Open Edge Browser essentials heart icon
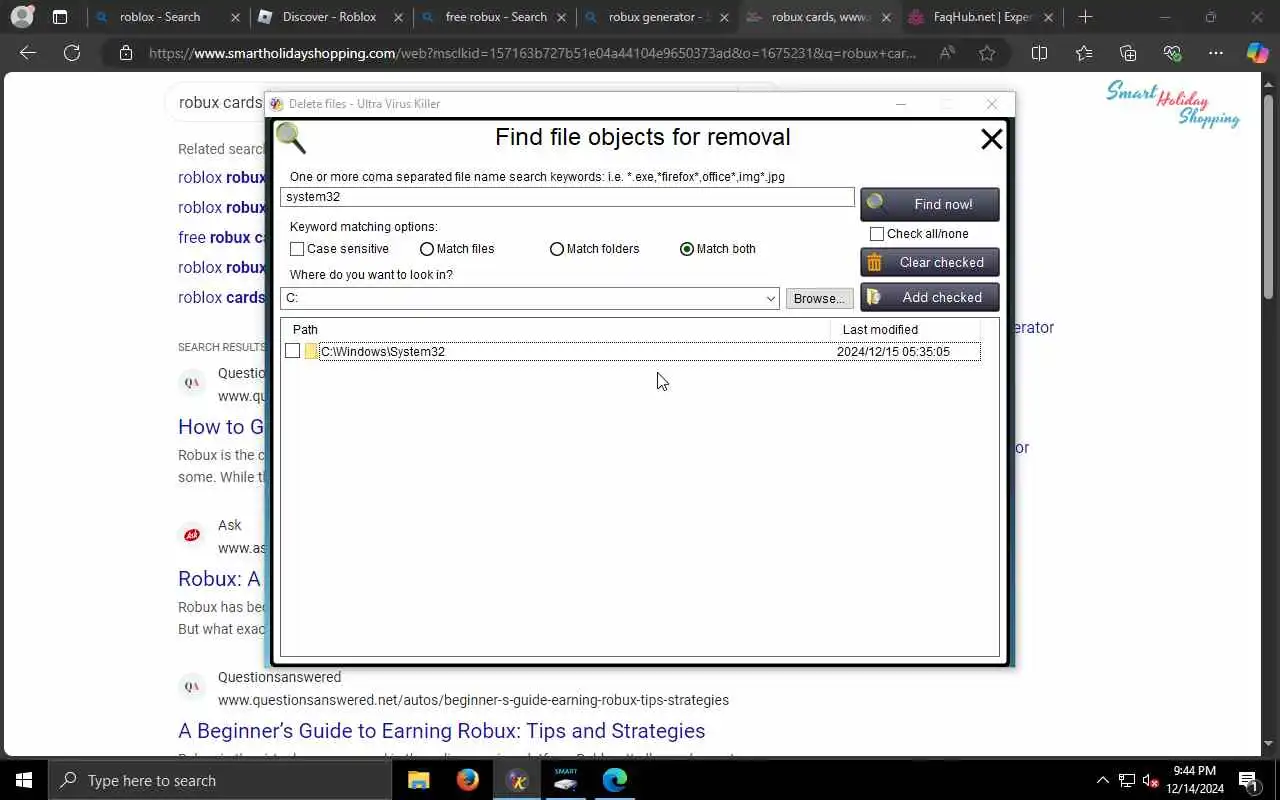1280x800 pixels. click(1172, 53)
